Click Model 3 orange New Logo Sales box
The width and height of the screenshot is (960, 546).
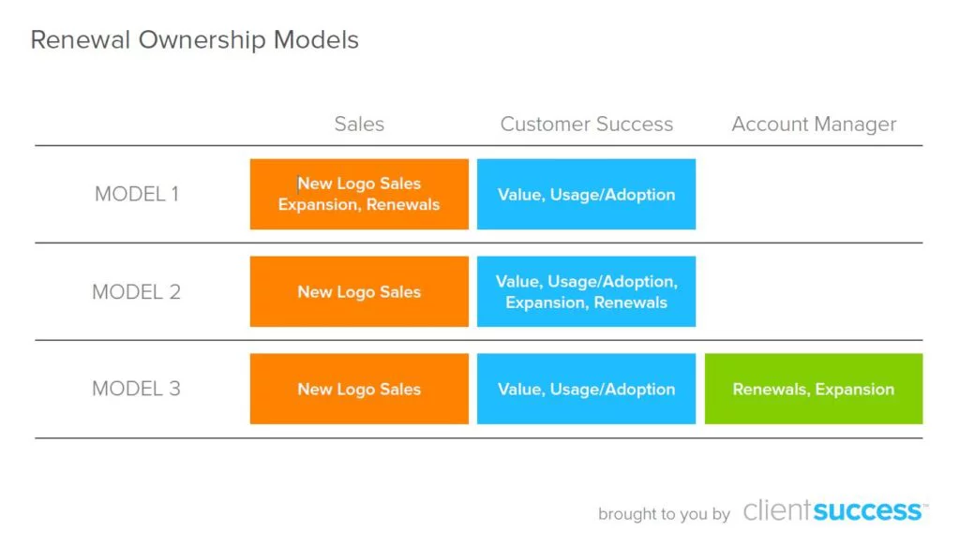pyautogui.click(x=359, y=389)
